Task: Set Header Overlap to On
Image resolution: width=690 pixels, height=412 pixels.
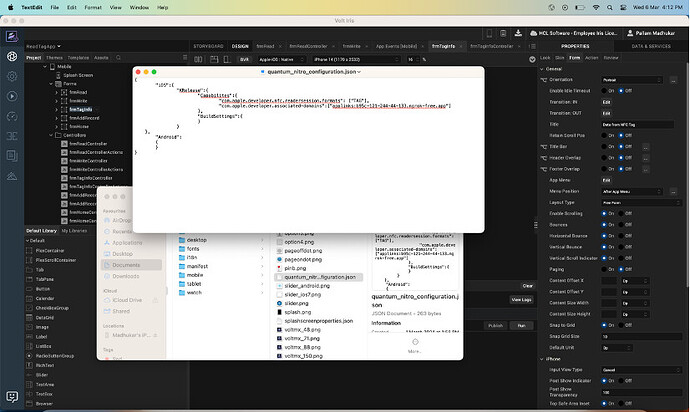Action: coord(604,158)
